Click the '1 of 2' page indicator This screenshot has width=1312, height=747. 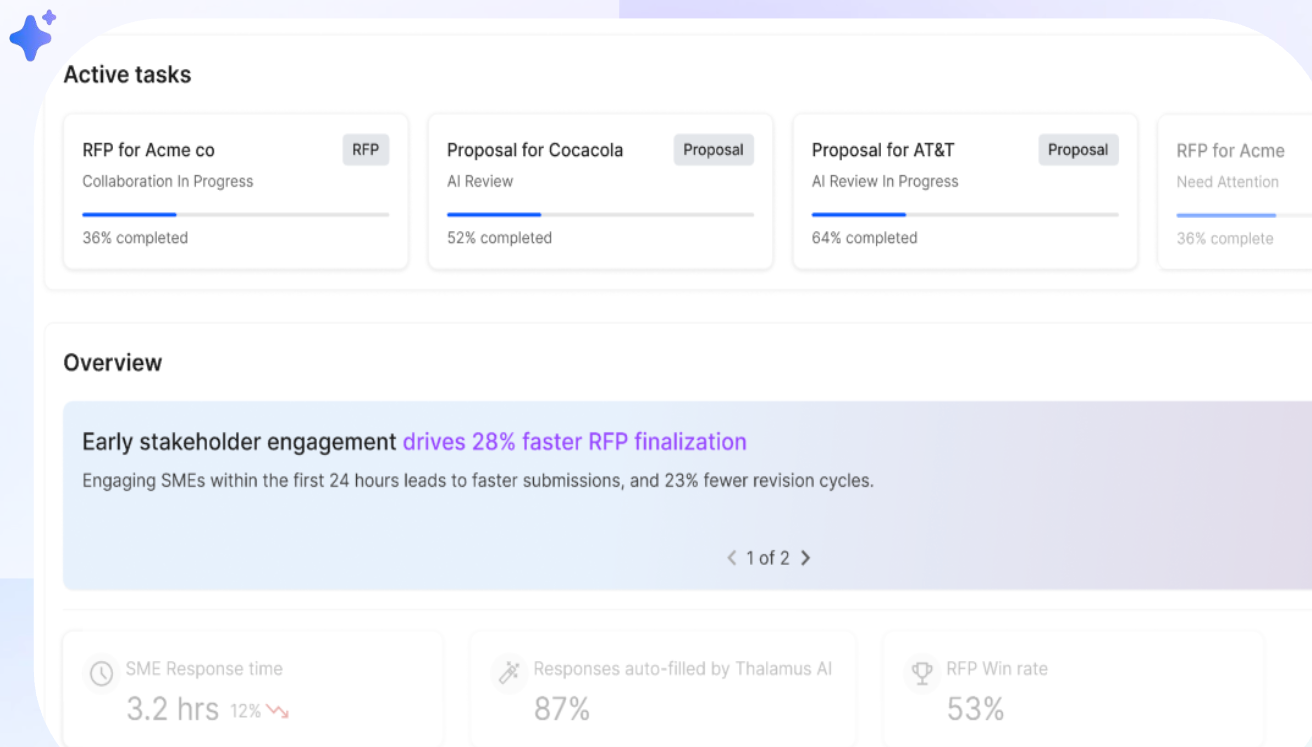[x=768, y=558]
